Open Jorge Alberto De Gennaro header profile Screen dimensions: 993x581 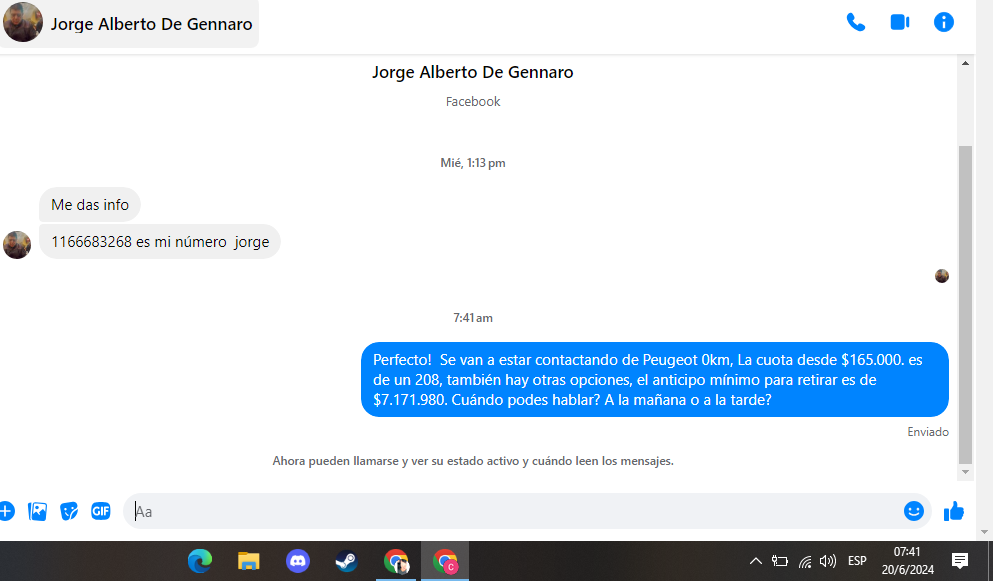coord(130,24)
